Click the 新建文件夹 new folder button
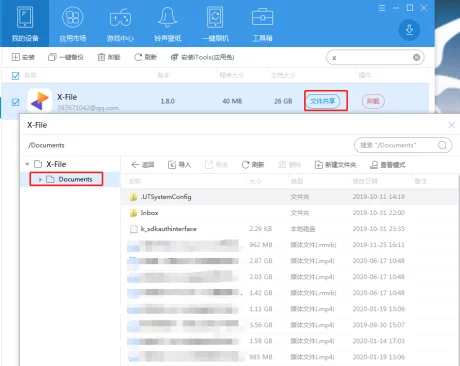The image size is (460, 366). pyautogui.click(x=335, y=165)
